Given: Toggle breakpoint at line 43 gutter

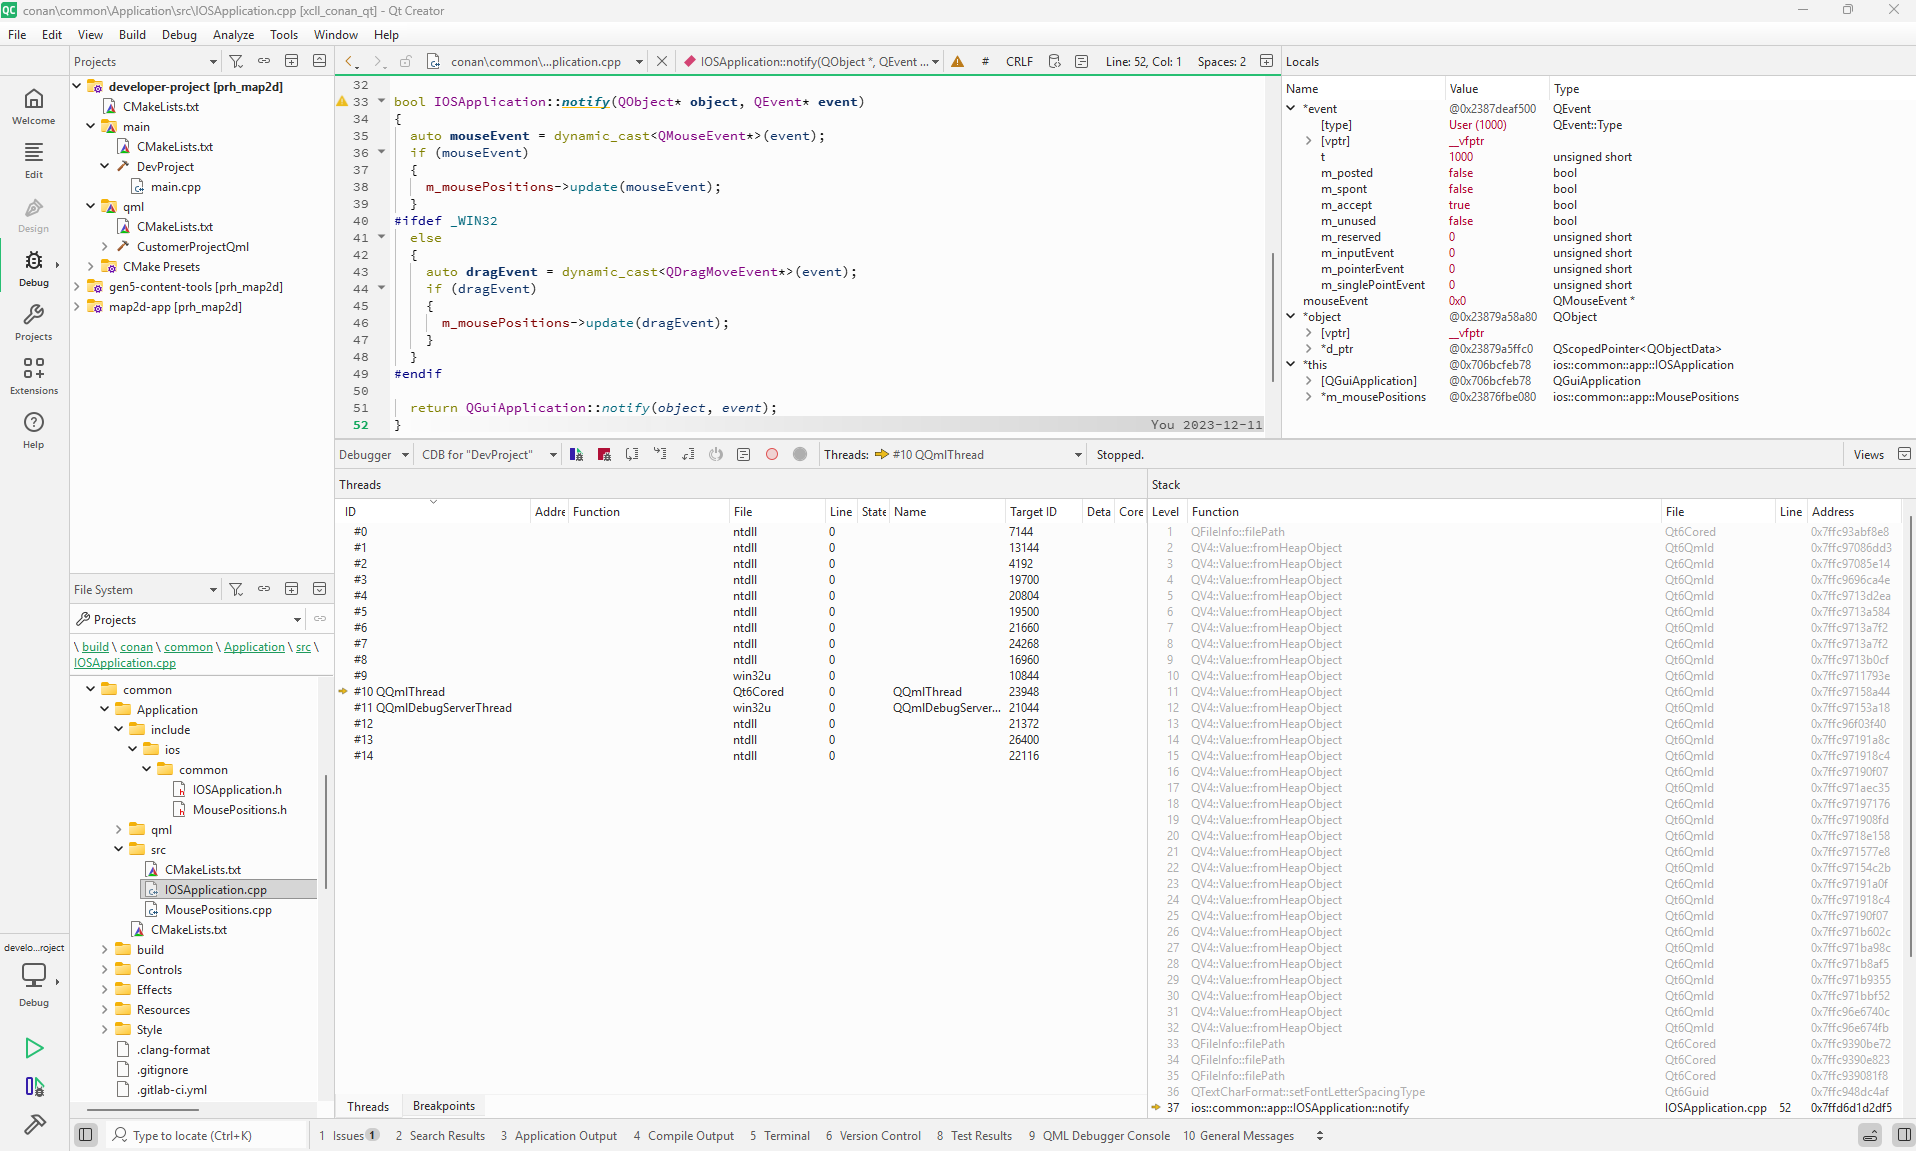Looking at the screenshot, I should (343, 272).
